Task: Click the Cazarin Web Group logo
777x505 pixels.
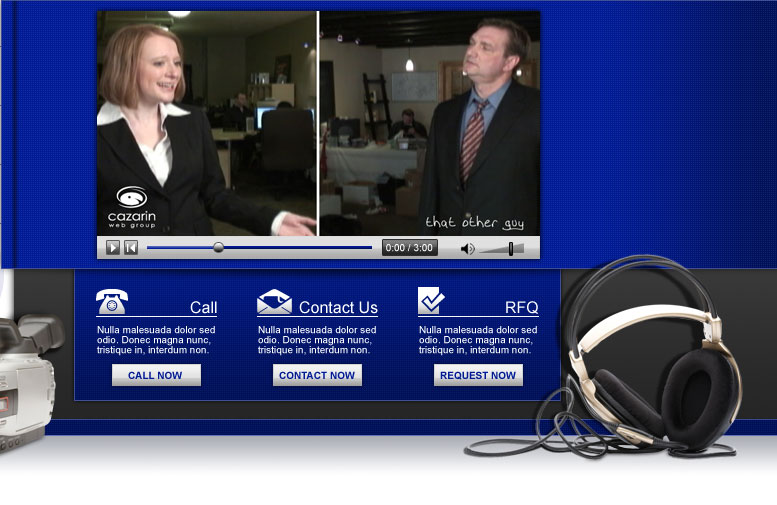Action: pos(132,206)
